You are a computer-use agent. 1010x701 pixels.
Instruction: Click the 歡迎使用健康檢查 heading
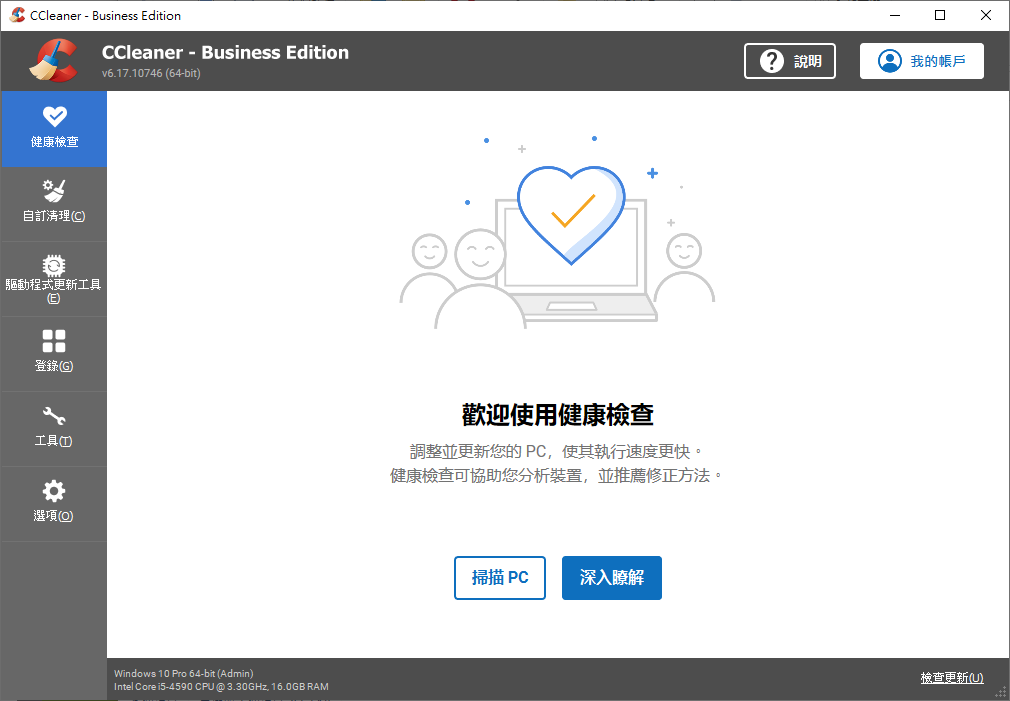[x=558, y=415]
